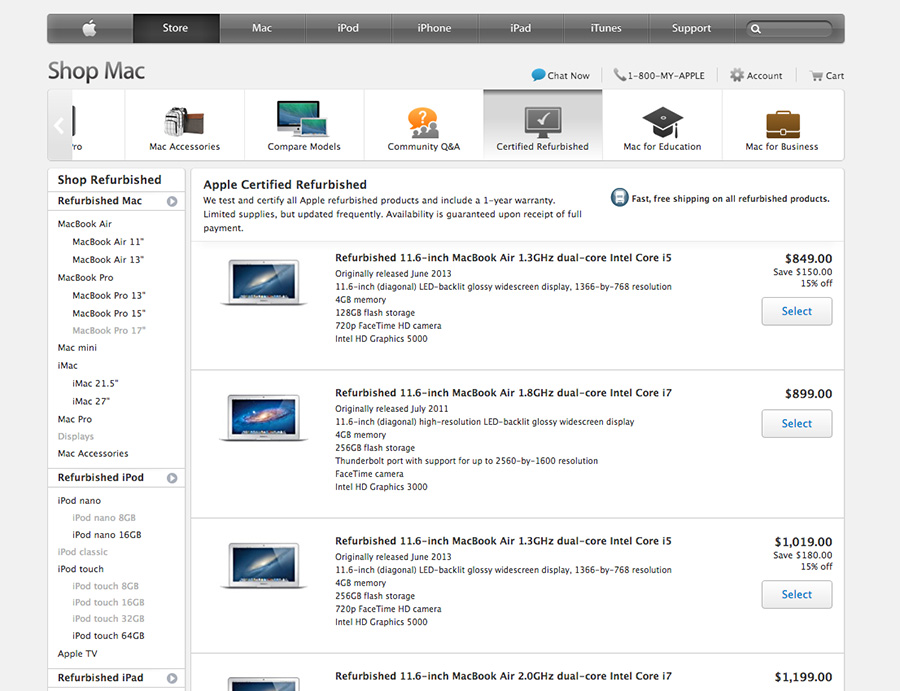The height and width of the screenshot is (691, 900).
Task: Select MacBook Pro 15" in sidebar
Action: click(109, 313)
